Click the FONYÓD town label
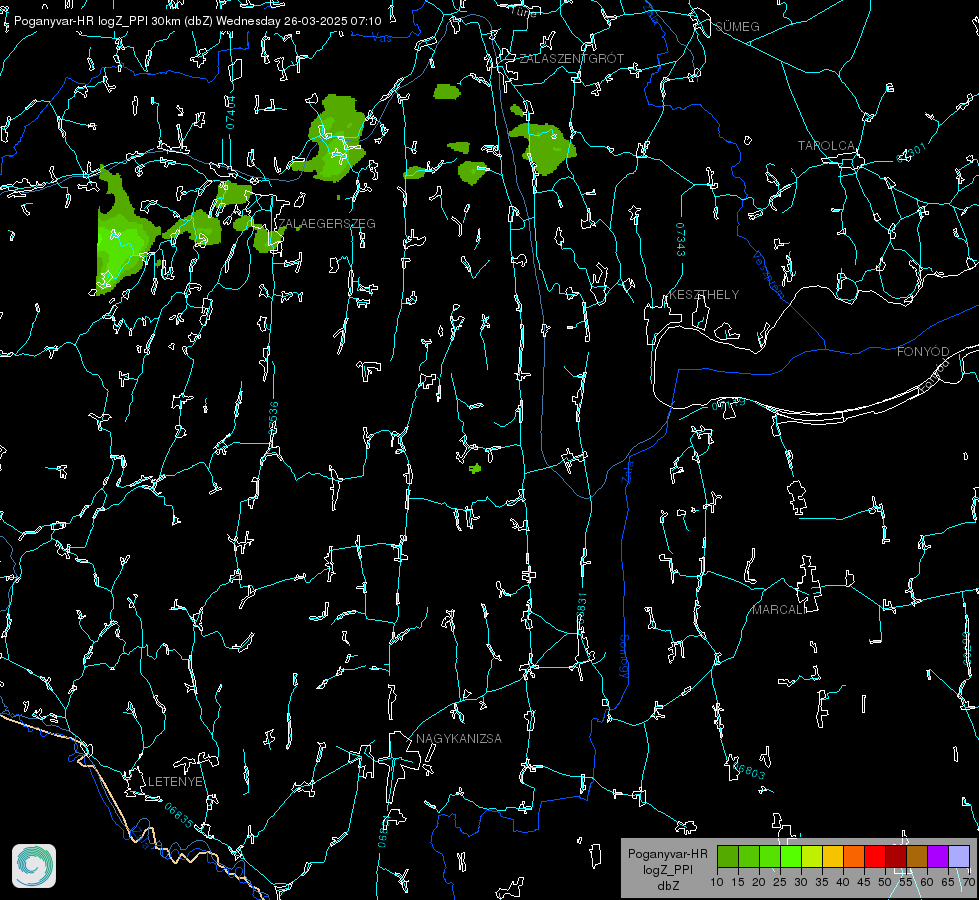 pyautogui.click(x=923, y=352)
